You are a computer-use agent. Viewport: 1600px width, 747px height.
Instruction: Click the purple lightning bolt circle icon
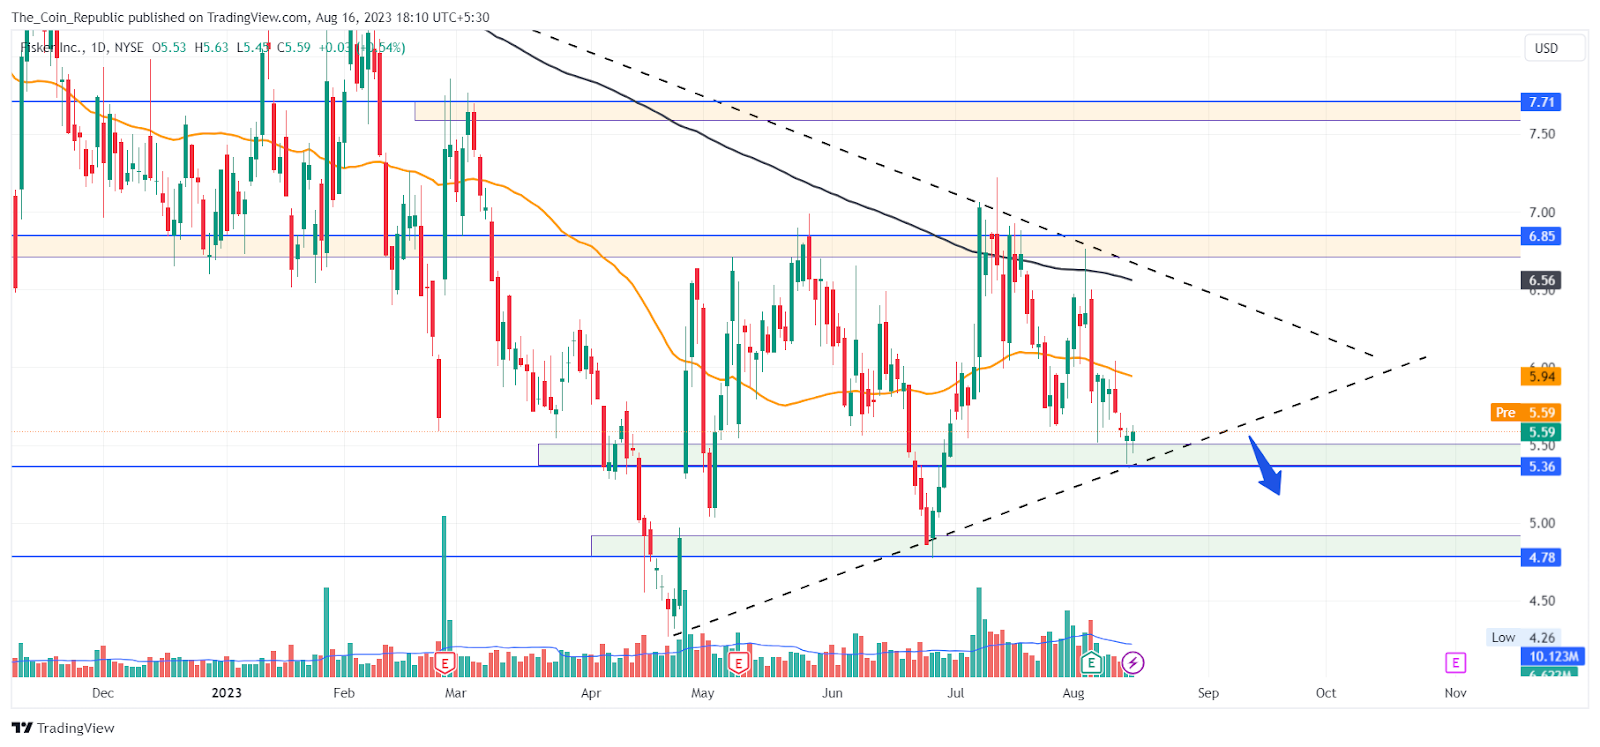(1133, 662)
